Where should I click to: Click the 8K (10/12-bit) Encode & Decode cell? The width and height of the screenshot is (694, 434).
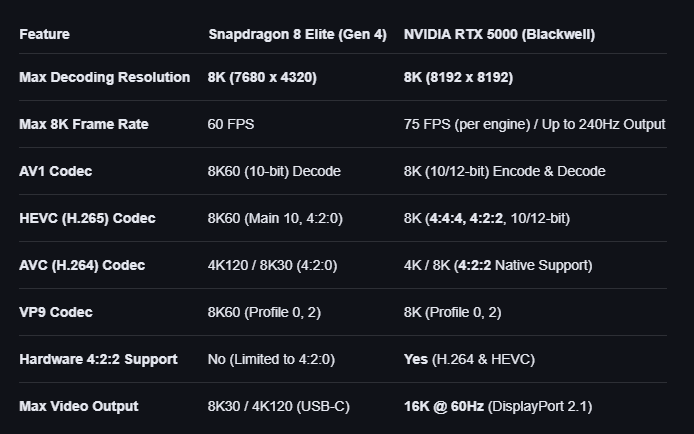[504, 171]
